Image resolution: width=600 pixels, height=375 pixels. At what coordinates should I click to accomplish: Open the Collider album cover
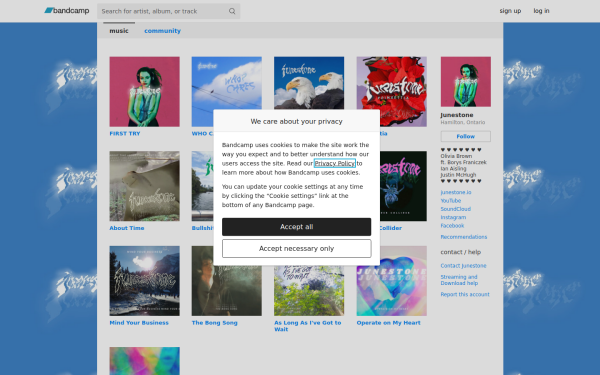(x=403, y=186)
